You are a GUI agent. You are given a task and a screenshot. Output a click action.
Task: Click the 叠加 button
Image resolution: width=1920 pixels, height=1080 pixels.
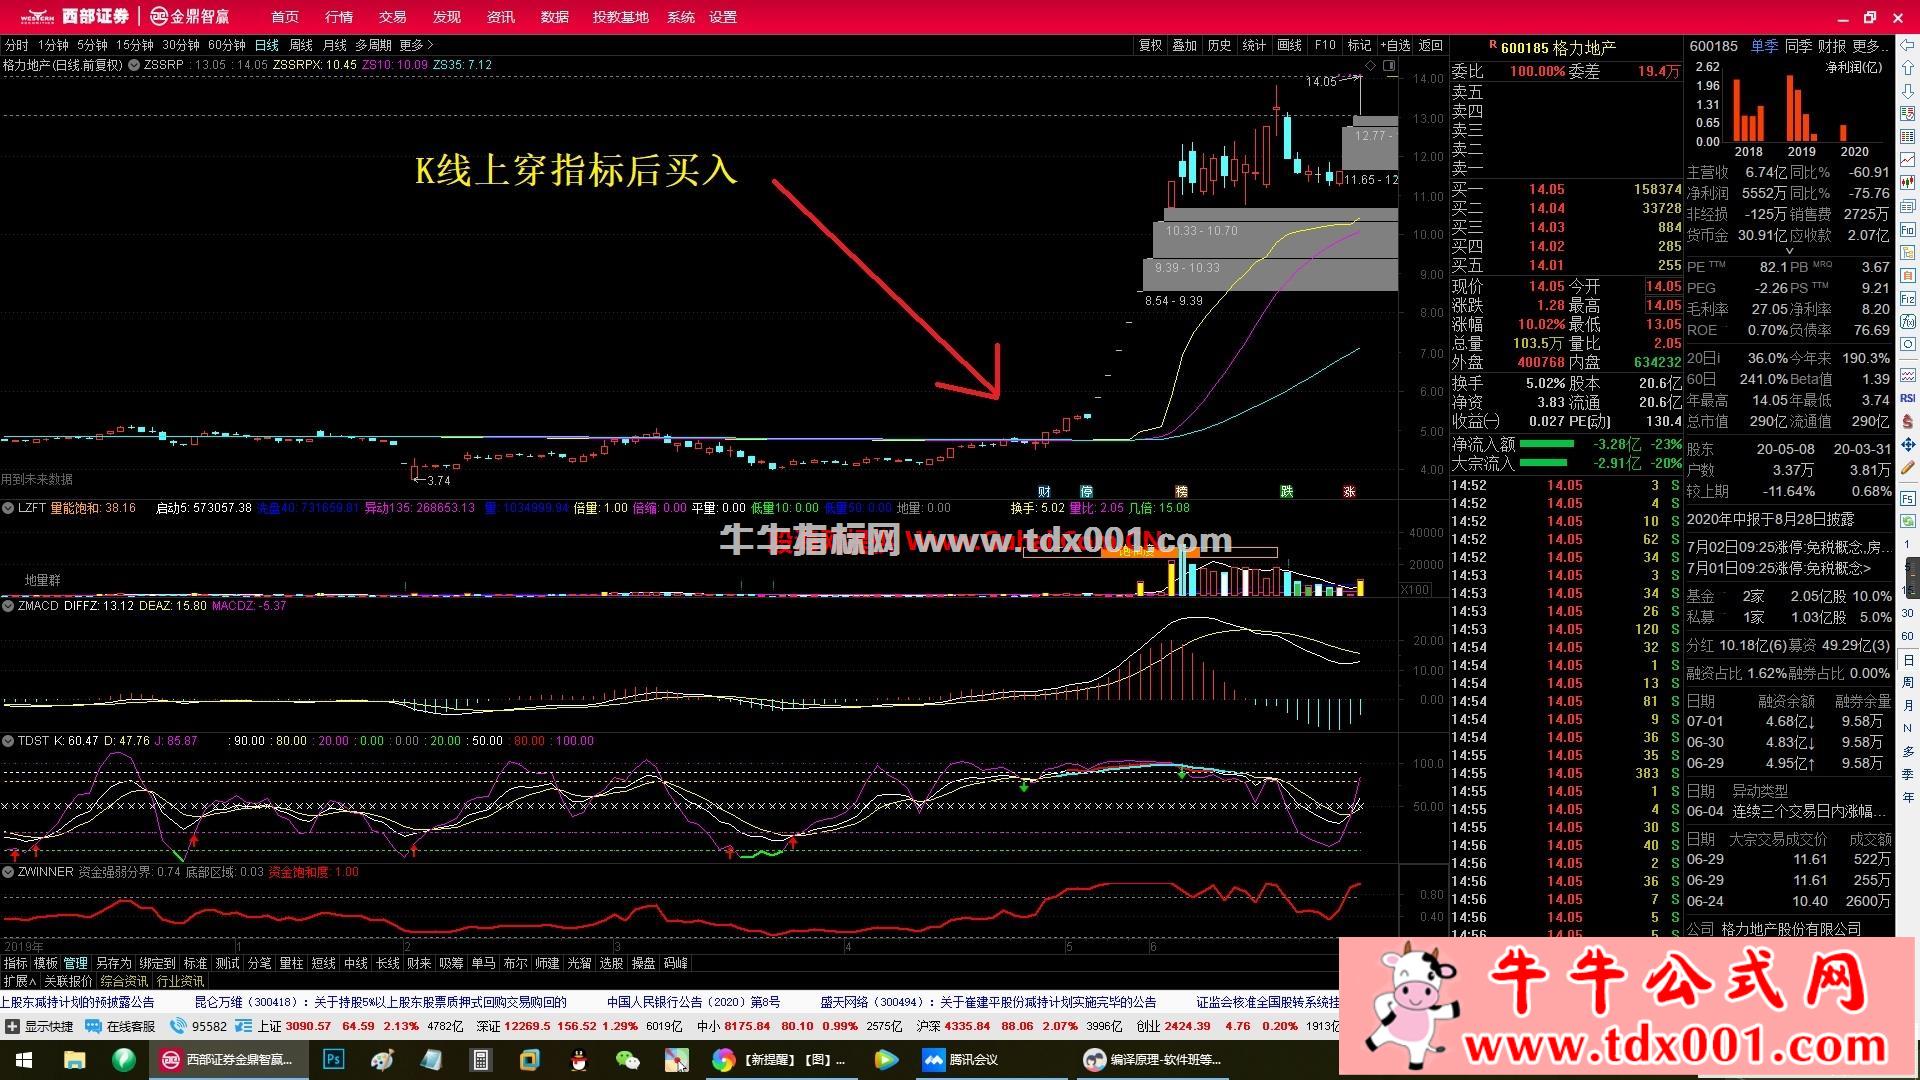pos(1184,45)
